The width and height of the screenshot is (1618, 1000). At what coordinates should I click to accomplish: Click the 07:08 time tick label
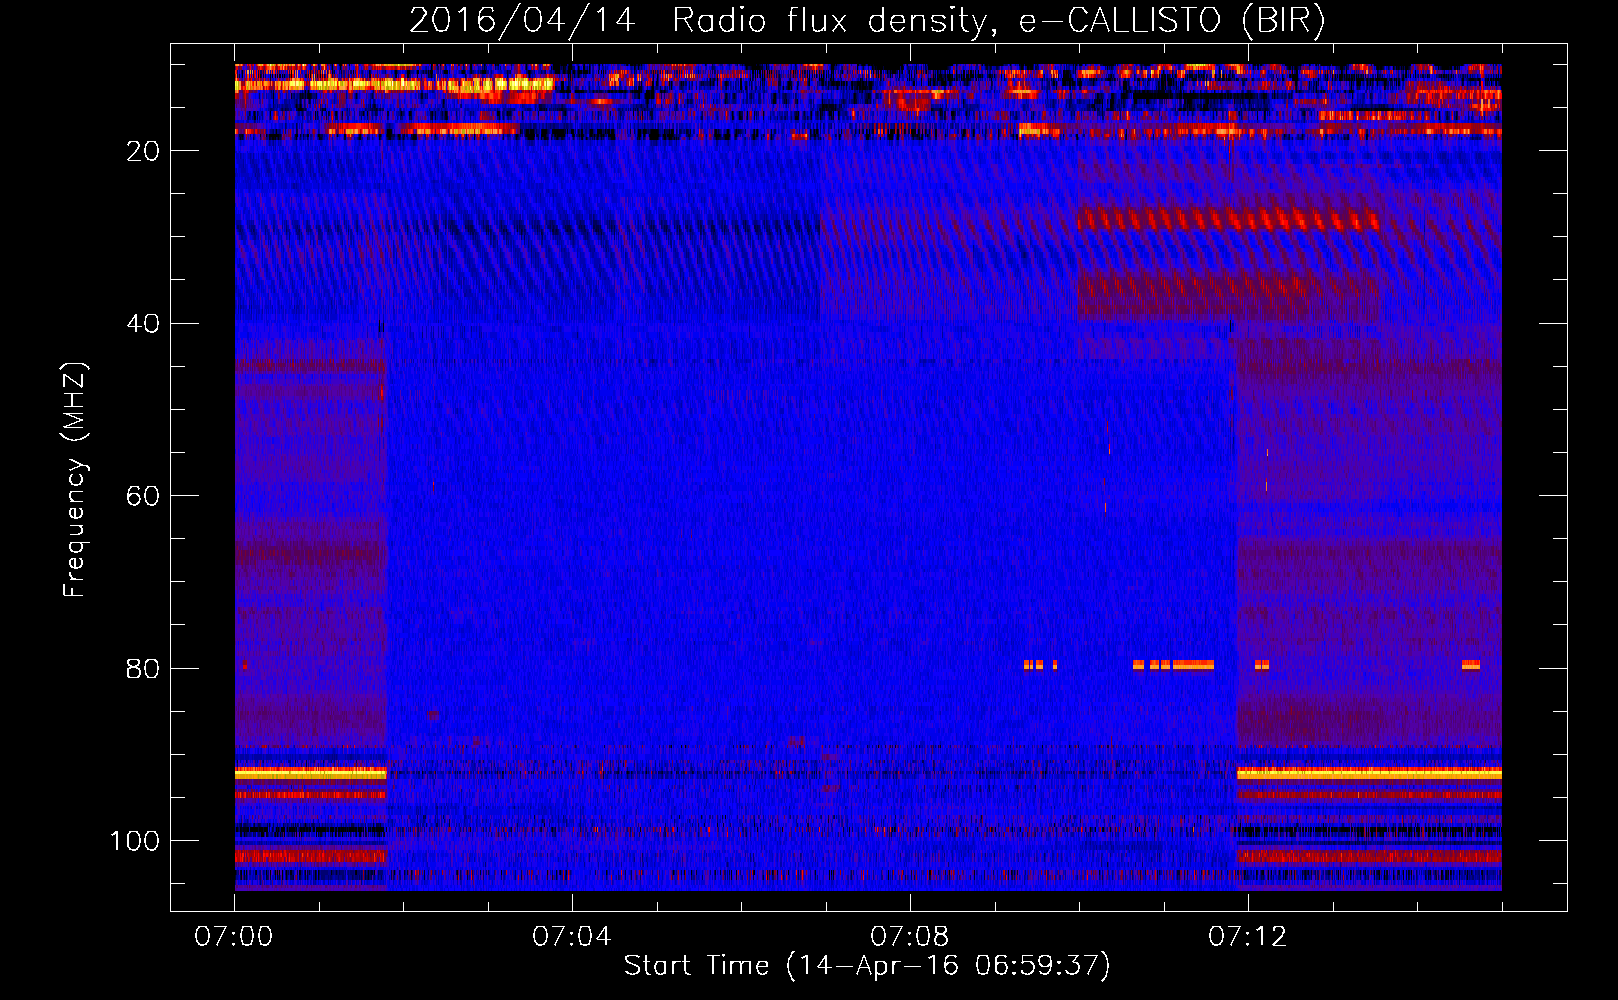tap(910, 937)
